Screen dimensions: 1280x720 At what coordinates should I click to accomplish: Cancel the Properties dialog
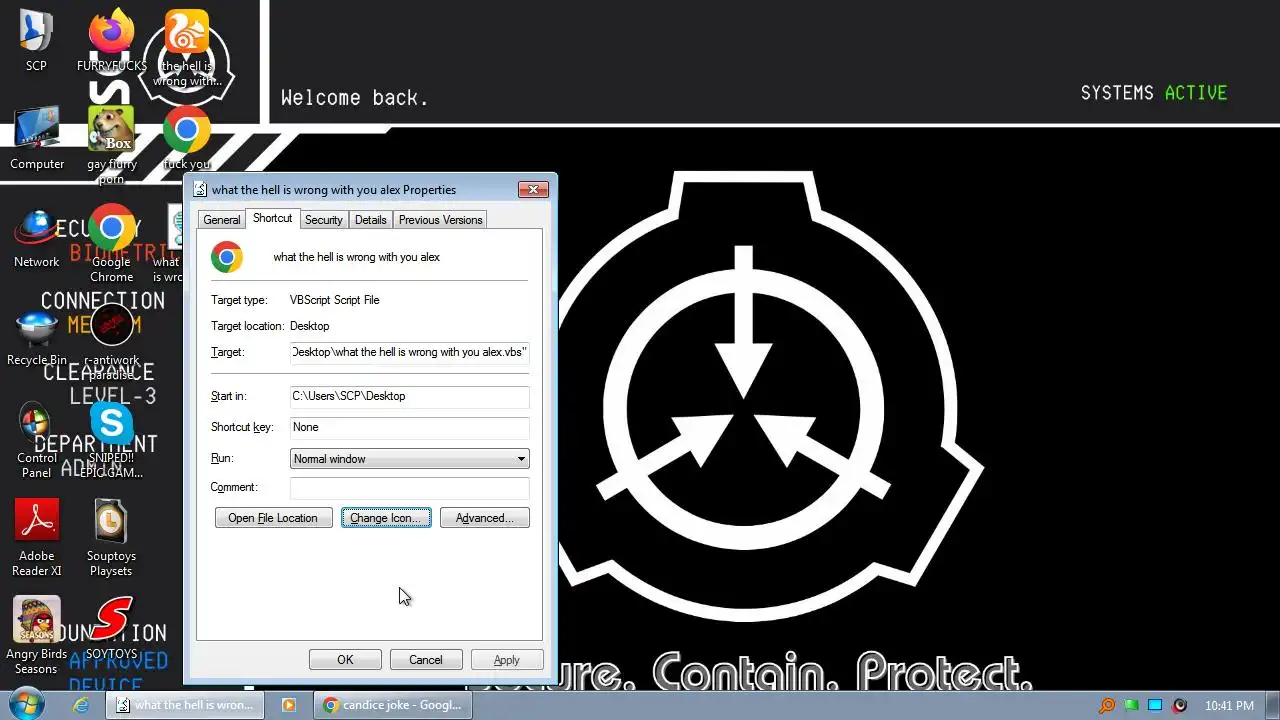(x=425, y=660)
